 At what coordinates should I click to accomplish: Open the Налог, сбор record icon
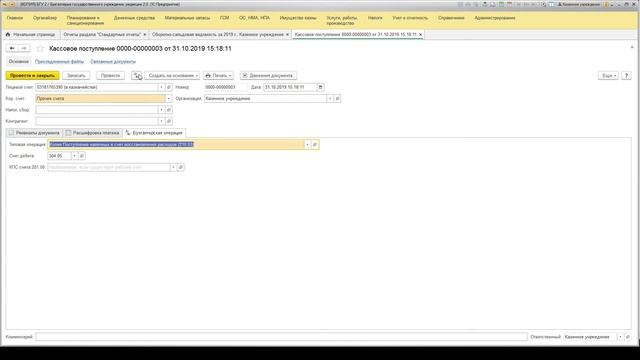coord(169,110)
